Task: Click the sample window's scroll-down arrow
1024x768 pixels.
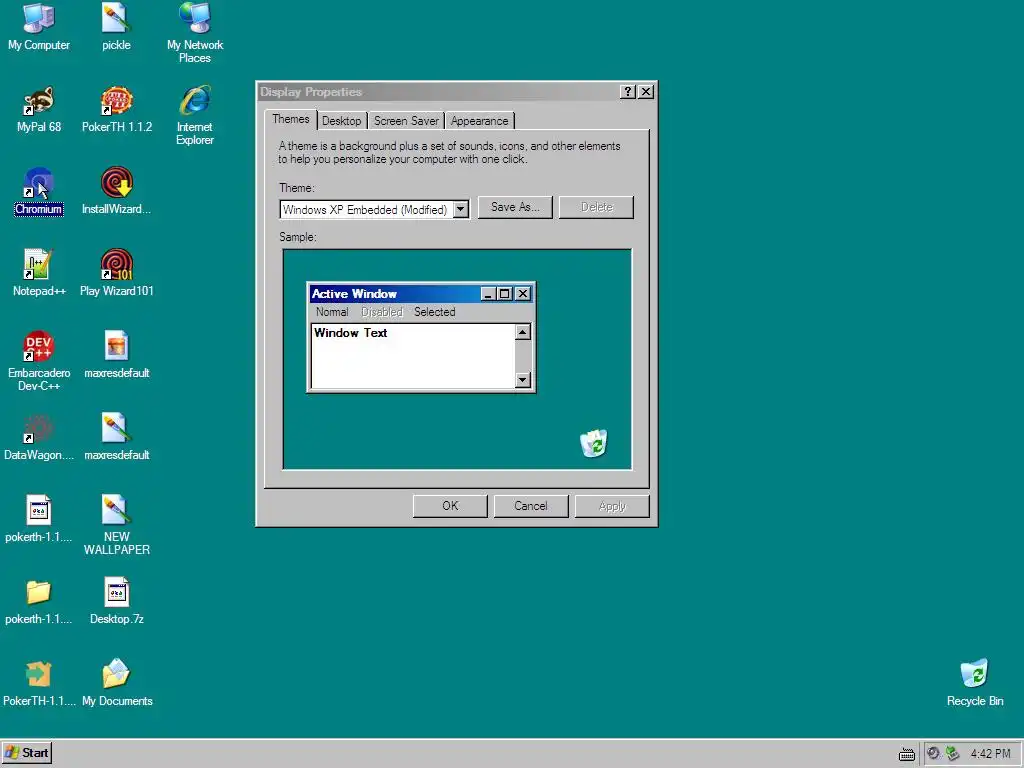Action: [522, 379]
